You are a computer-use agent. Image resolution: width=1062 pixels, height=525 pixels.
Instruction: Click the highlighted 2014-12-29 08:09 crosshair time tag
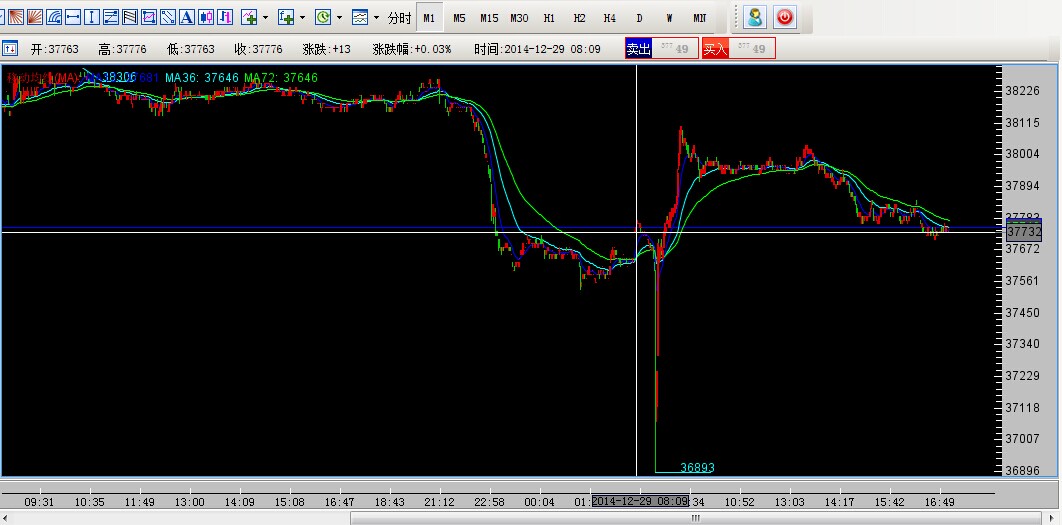(x=640, y=501)
